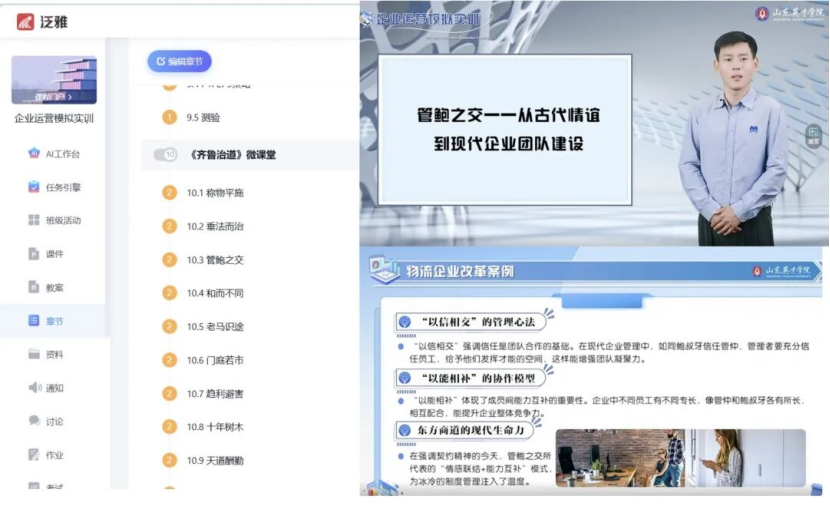830x507 pixels.
Task: Collapse the 《齐鲁治道》微课堂 chapter title
Action: (232, 155)
